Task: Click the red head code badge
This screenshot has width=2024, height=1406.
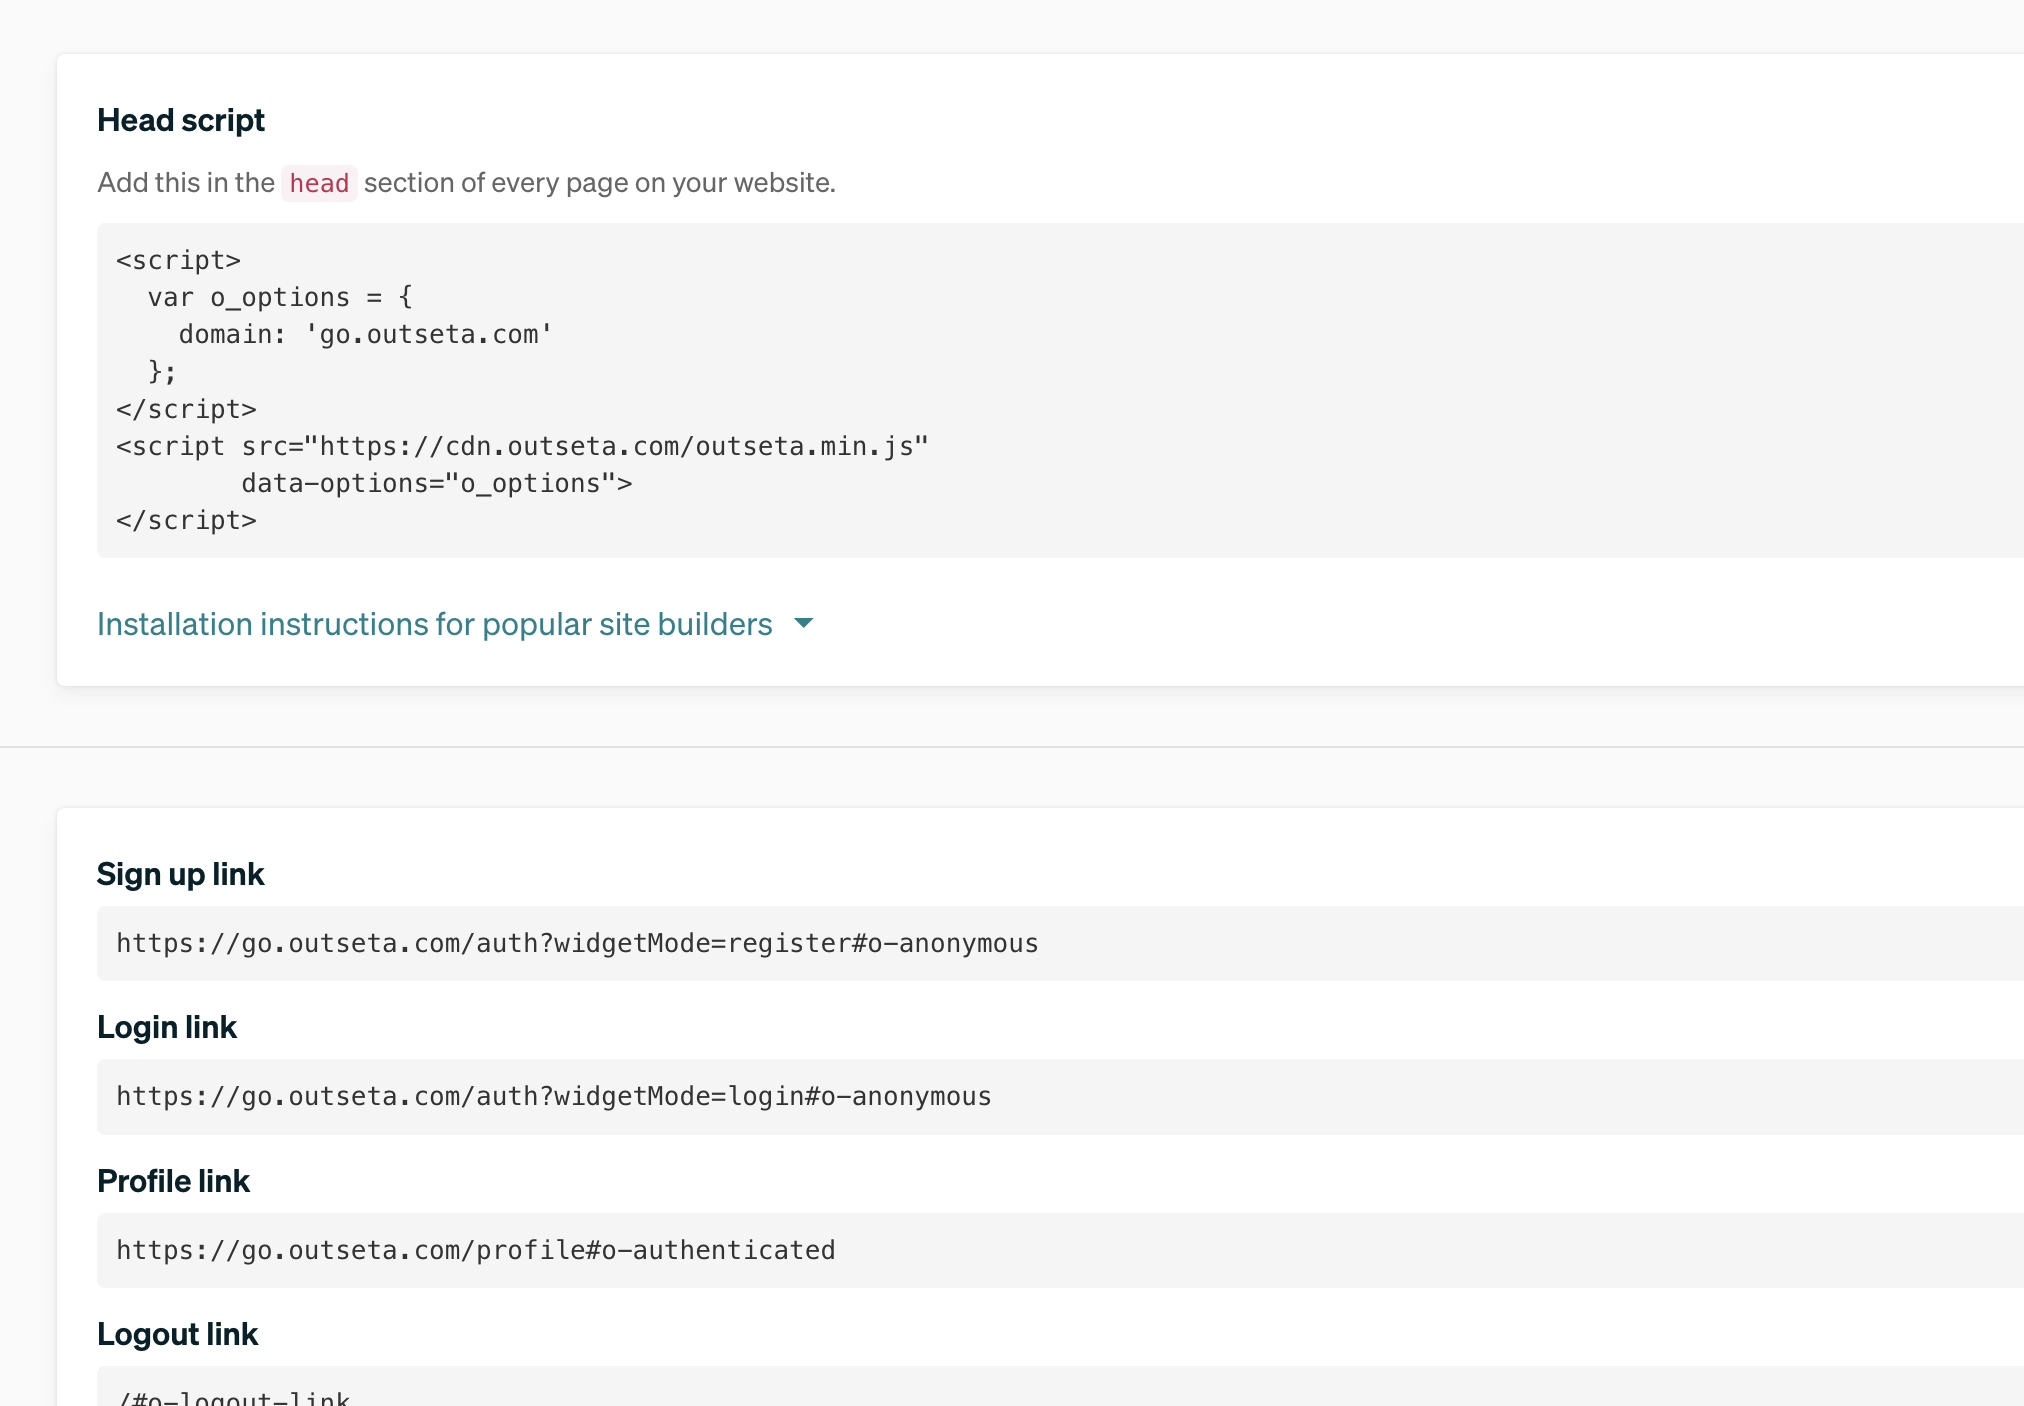Action: pos(319,183)
